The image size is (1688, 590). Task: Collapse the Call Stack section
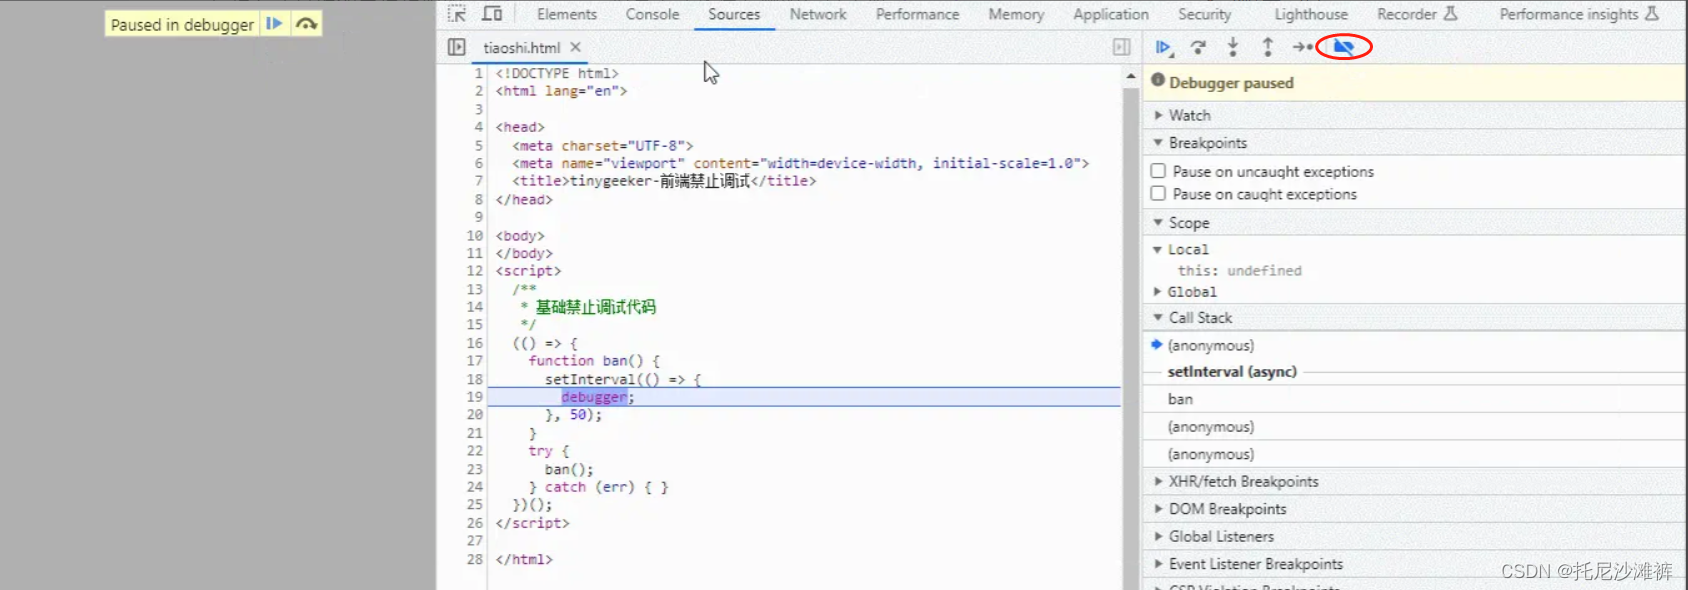coord(1414,318)
